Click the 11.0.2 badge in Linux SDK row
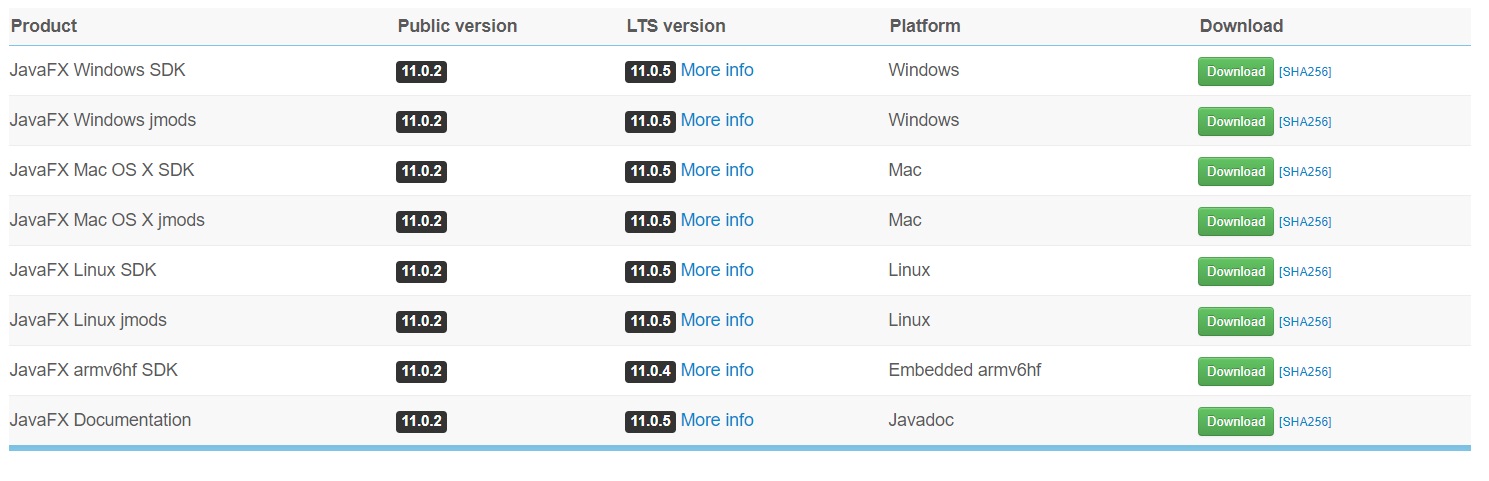Image resolution: width=1489 pixels, height=481 pixels. point(421,272)
